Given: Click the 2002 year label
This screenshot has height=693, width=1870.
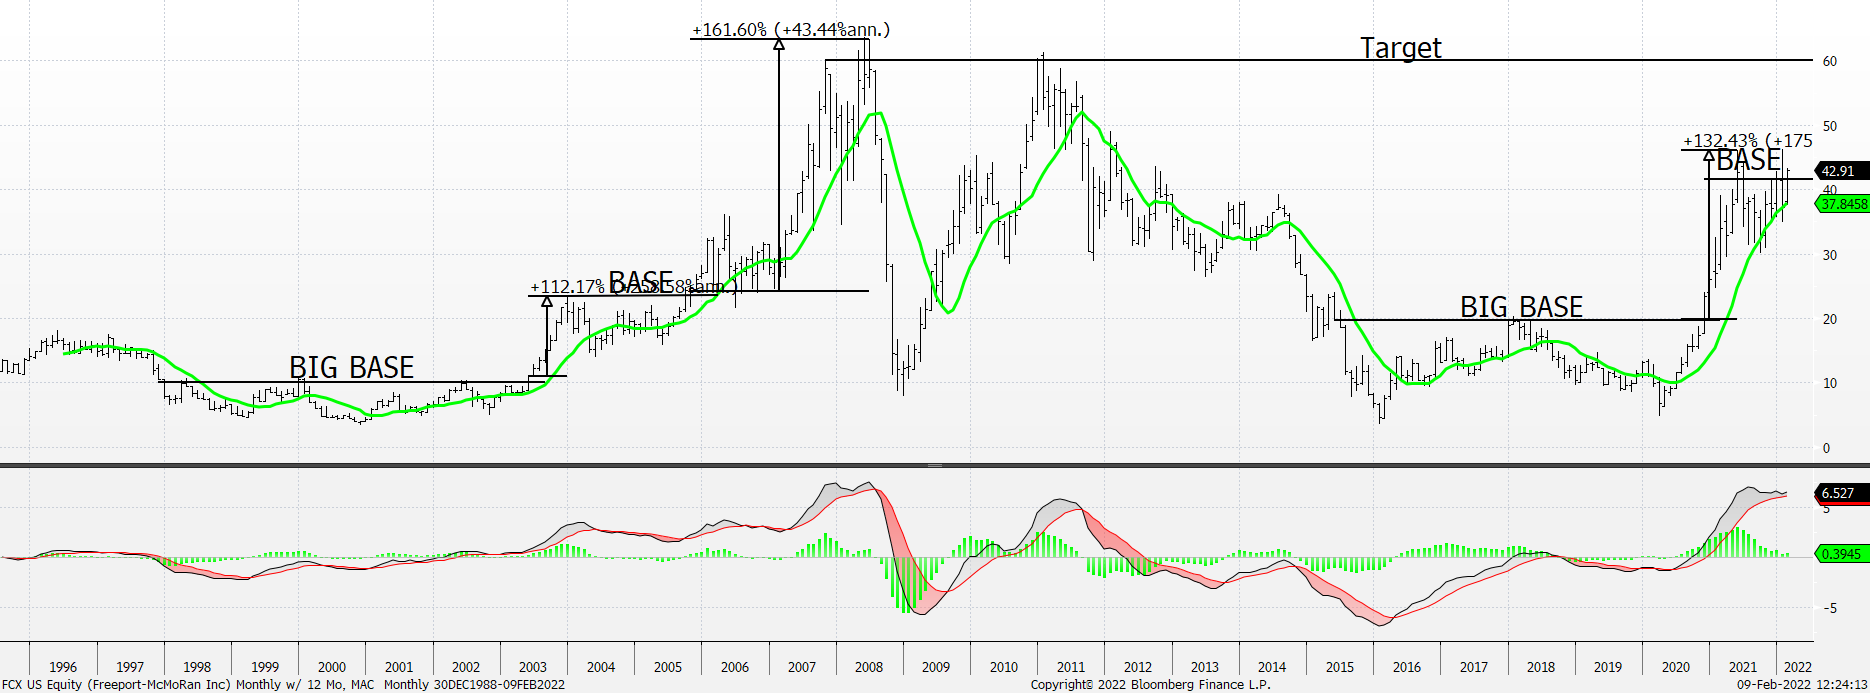Looking at the screenshot, I should click(466, 667).
